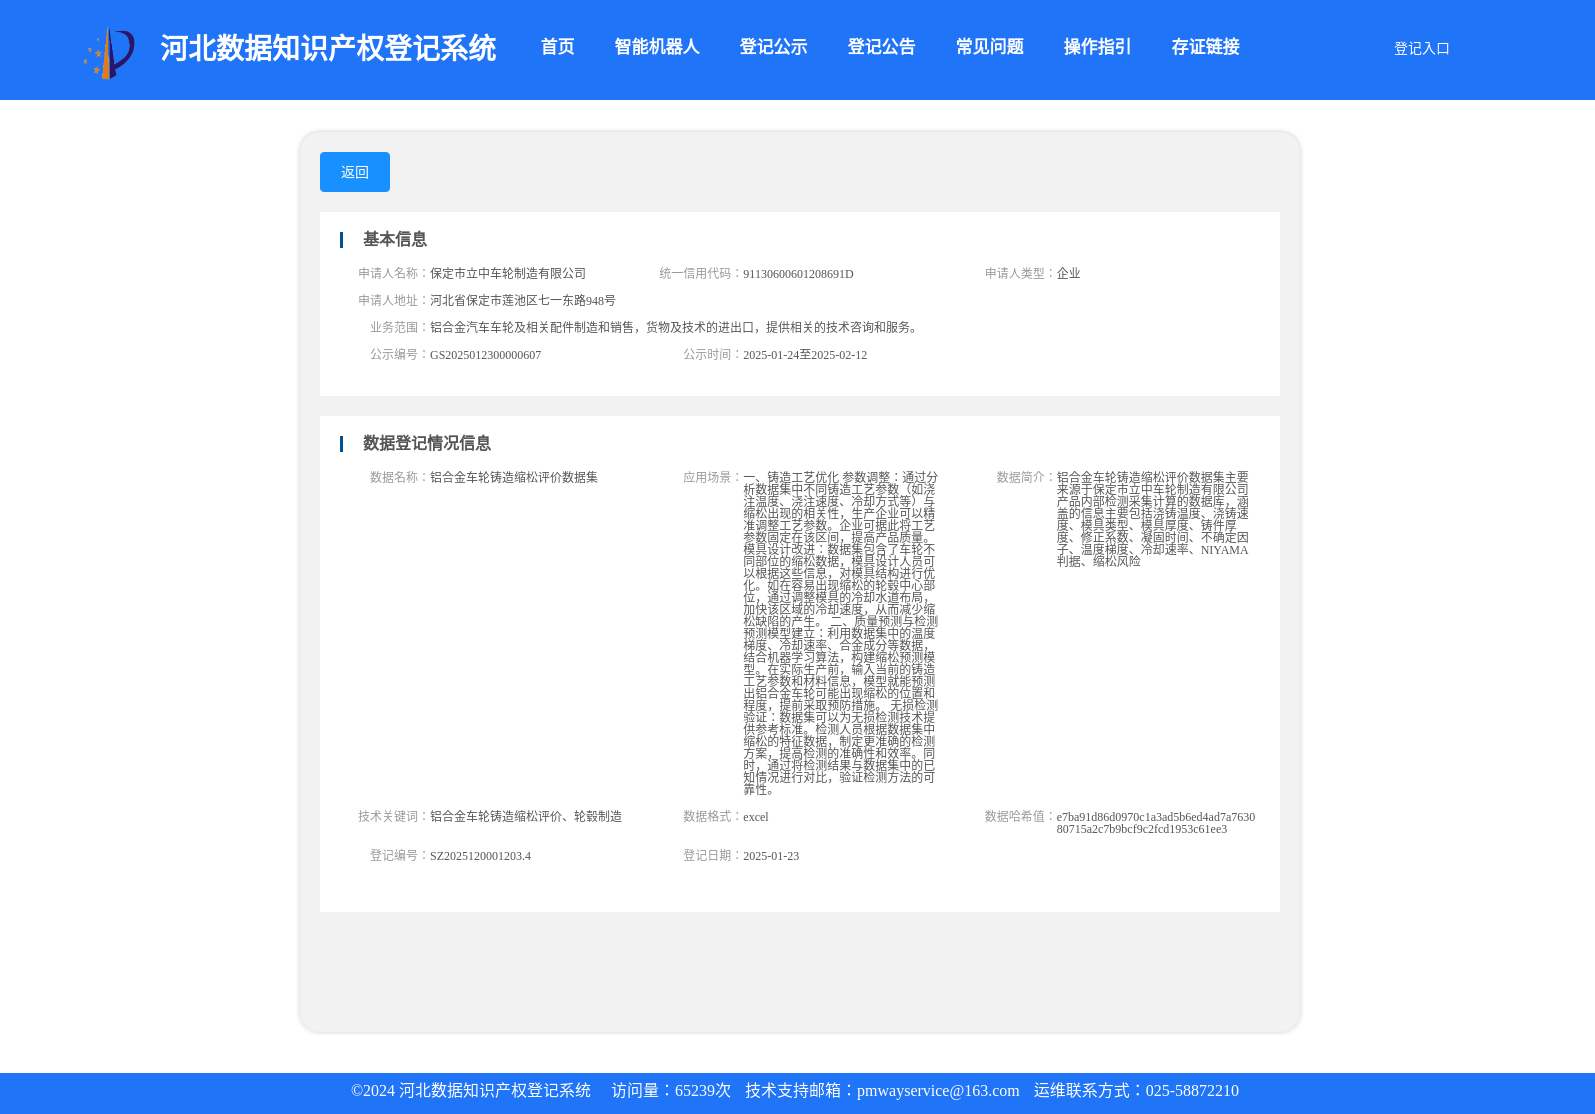Click footer support email pmwayservice@163.com
This screenshot has width=1595, height=1114.
pos(938,1091)
